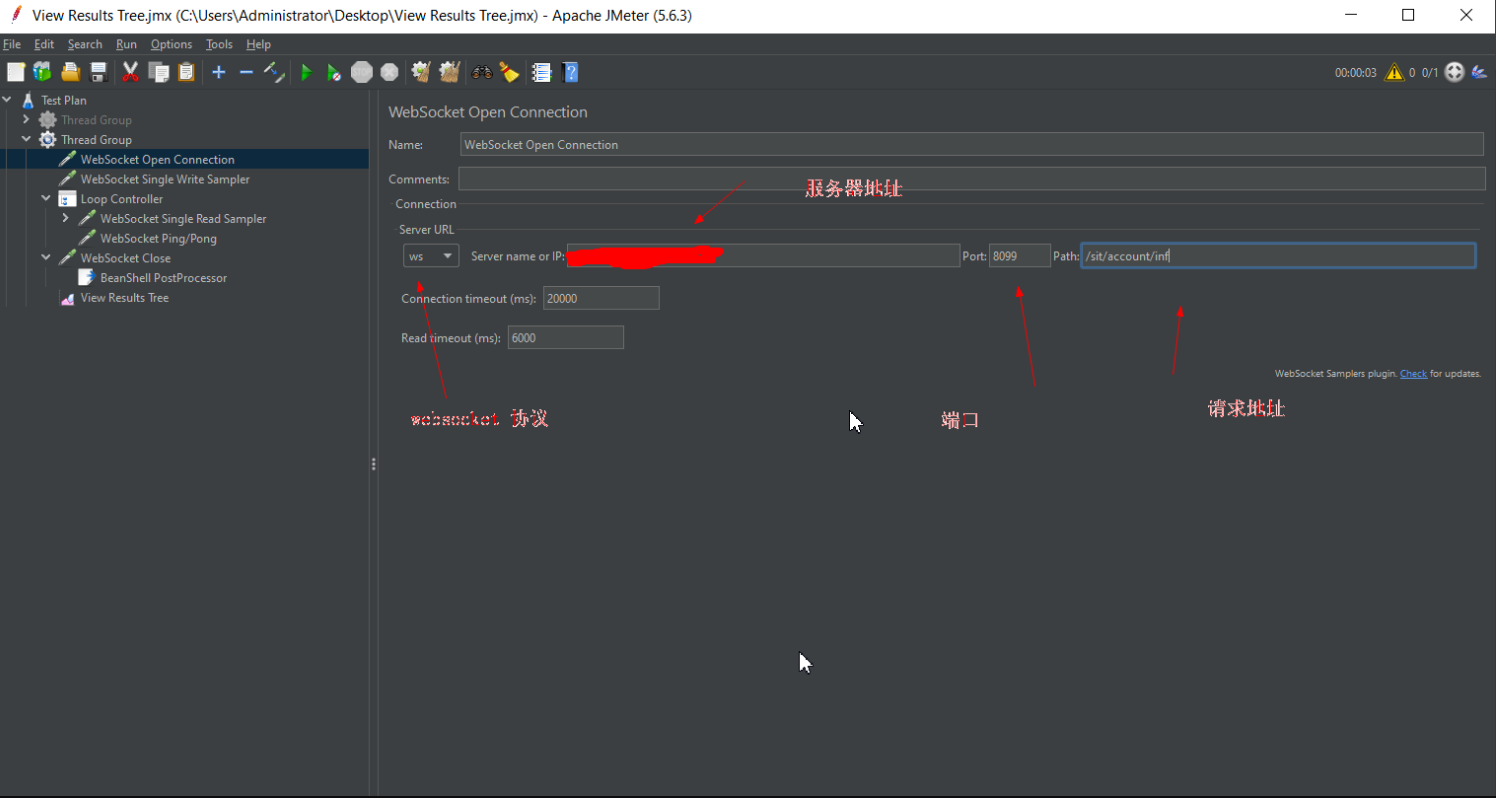The height and width of the screenshot is (798, 1496).
Task: Copy the selected element using the toolbar
Action: point(158,72)
